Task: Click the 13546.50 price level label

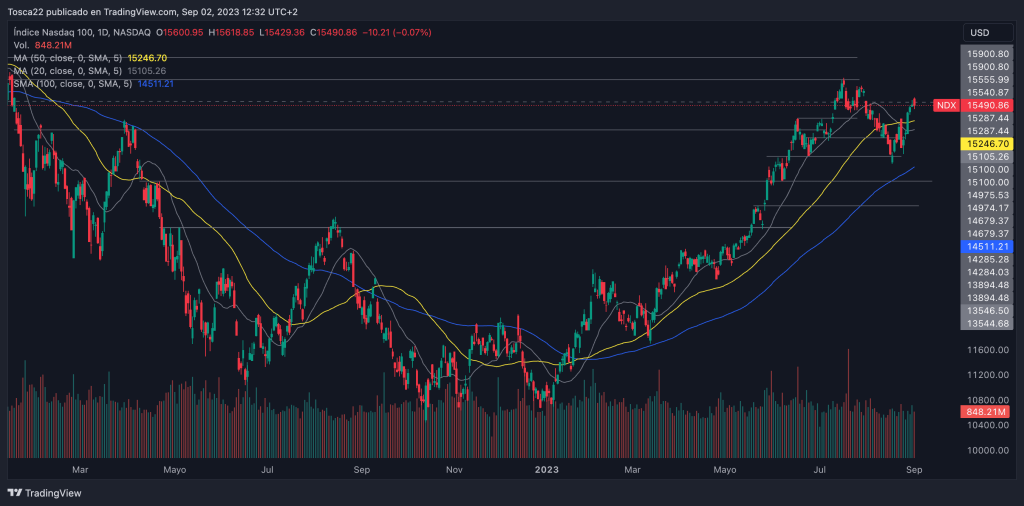Action: (x=986, y=311)
